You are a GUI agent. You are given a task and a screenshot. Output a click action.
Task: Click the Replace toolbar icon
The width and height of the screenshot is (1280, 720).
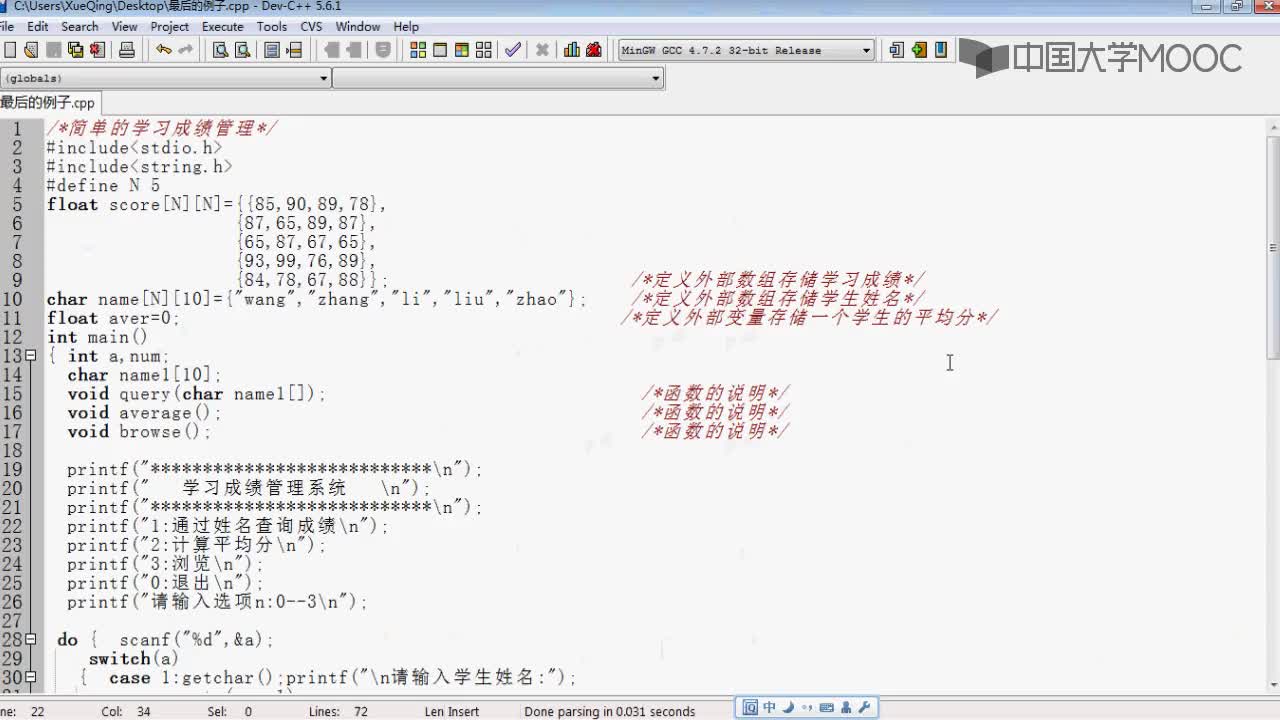pyautogui.click(x=242, y=50)
